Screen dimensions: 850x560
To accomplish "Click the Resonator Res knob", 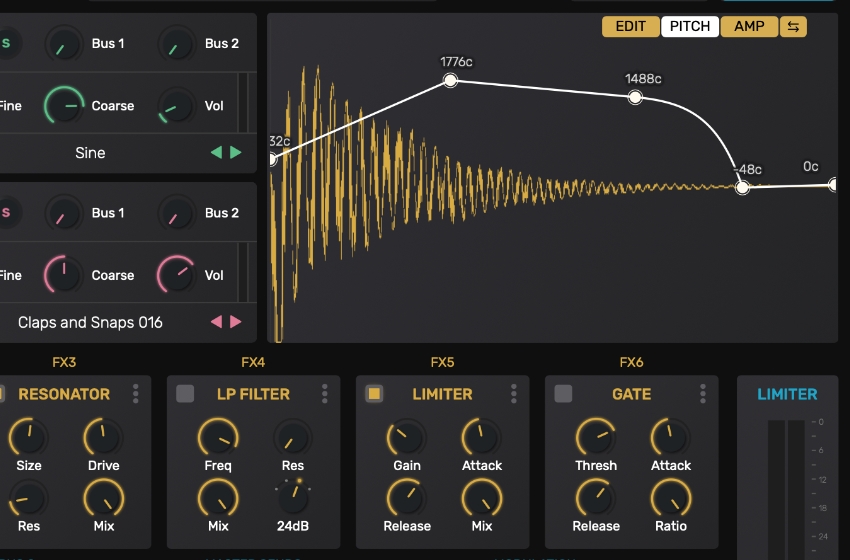I will [x=29, y=498].
